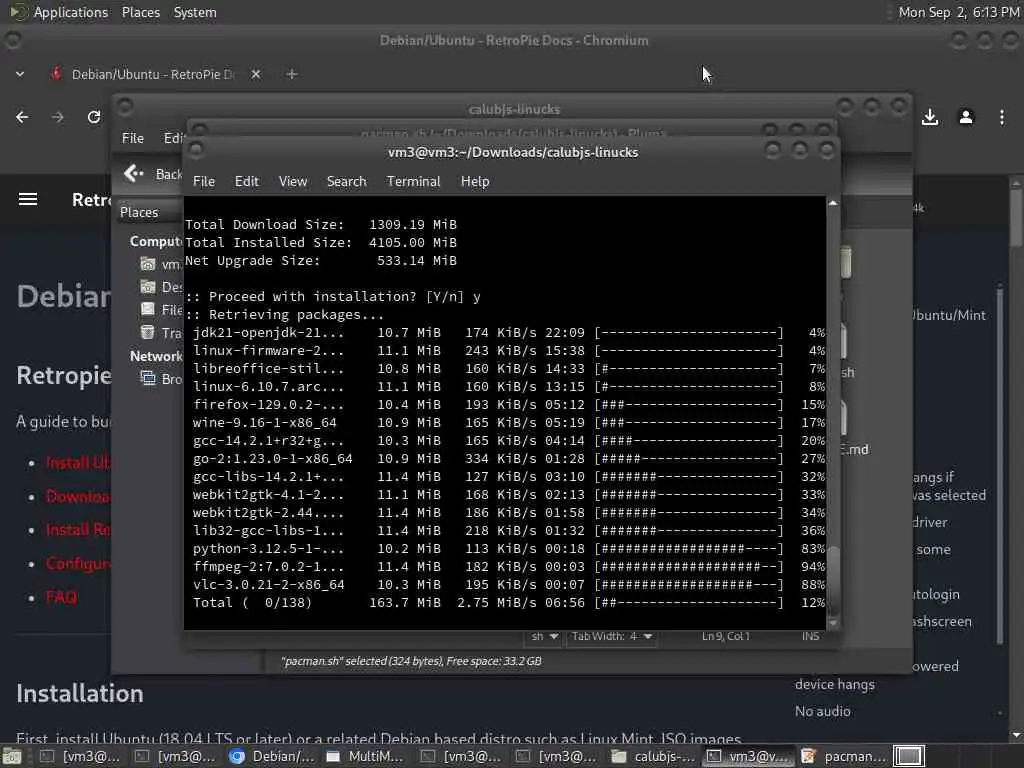The image size is (1024, 768).
Task: Open RetroPie docs hamburger menu
Action: (x=27, y=199)
